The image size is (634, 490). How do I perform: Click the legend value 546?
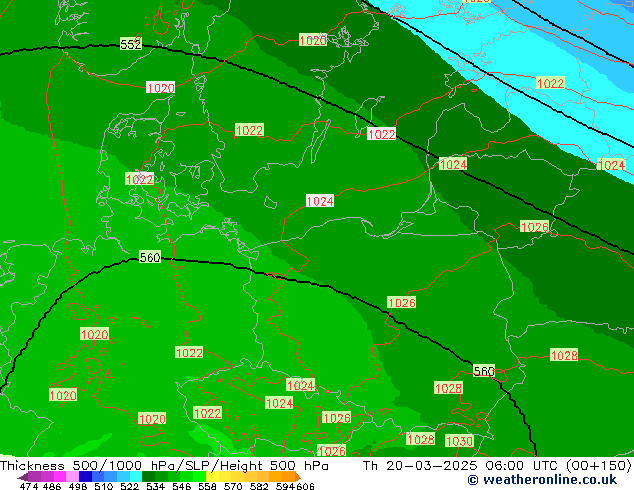pyautogui.click(x=181, y=486)
